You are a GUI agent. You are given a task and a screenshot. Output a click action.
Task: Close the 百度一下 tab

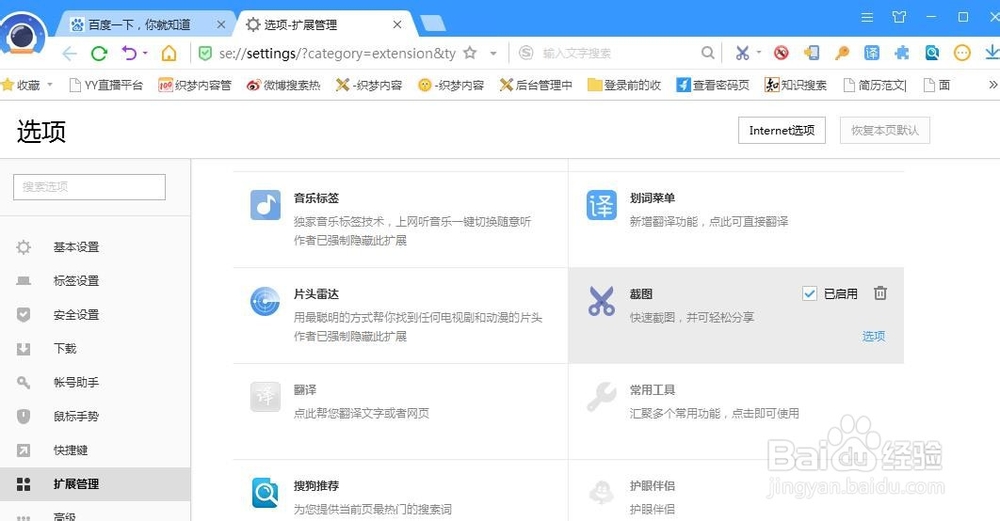(x=221, y=25)
